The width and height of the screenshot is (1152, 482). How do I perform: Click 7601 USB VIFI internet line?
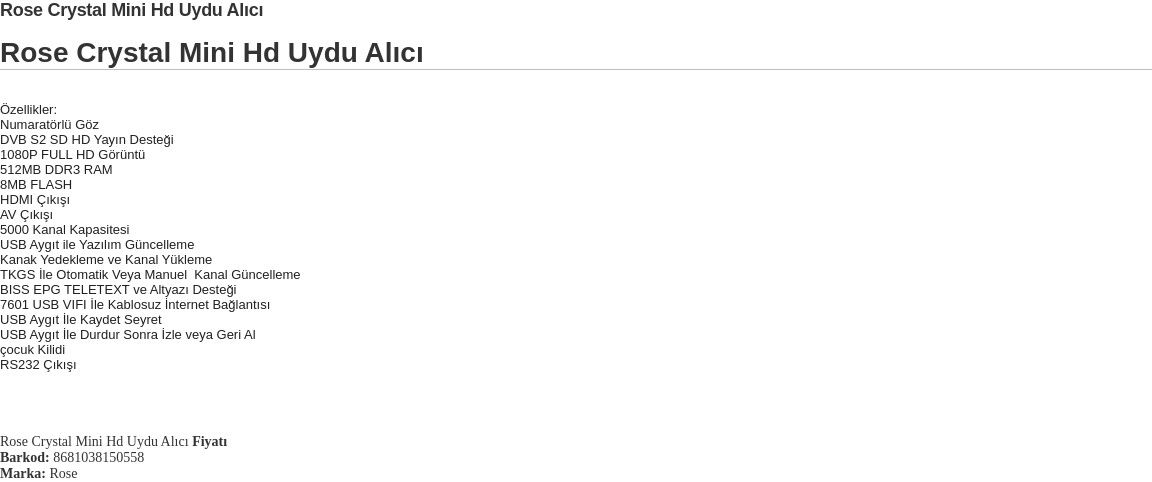click(x=135, y=305)
